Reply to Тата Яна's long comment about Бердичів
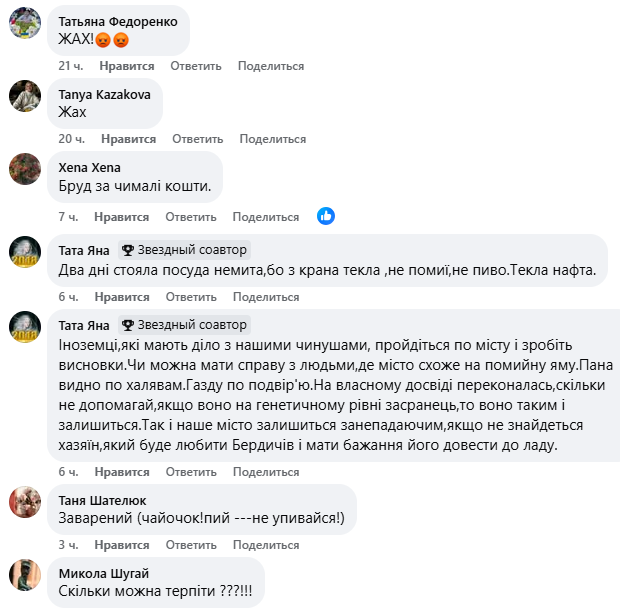Image resolution: width=620 pixels, height=610 pixels. click(190, 471)
